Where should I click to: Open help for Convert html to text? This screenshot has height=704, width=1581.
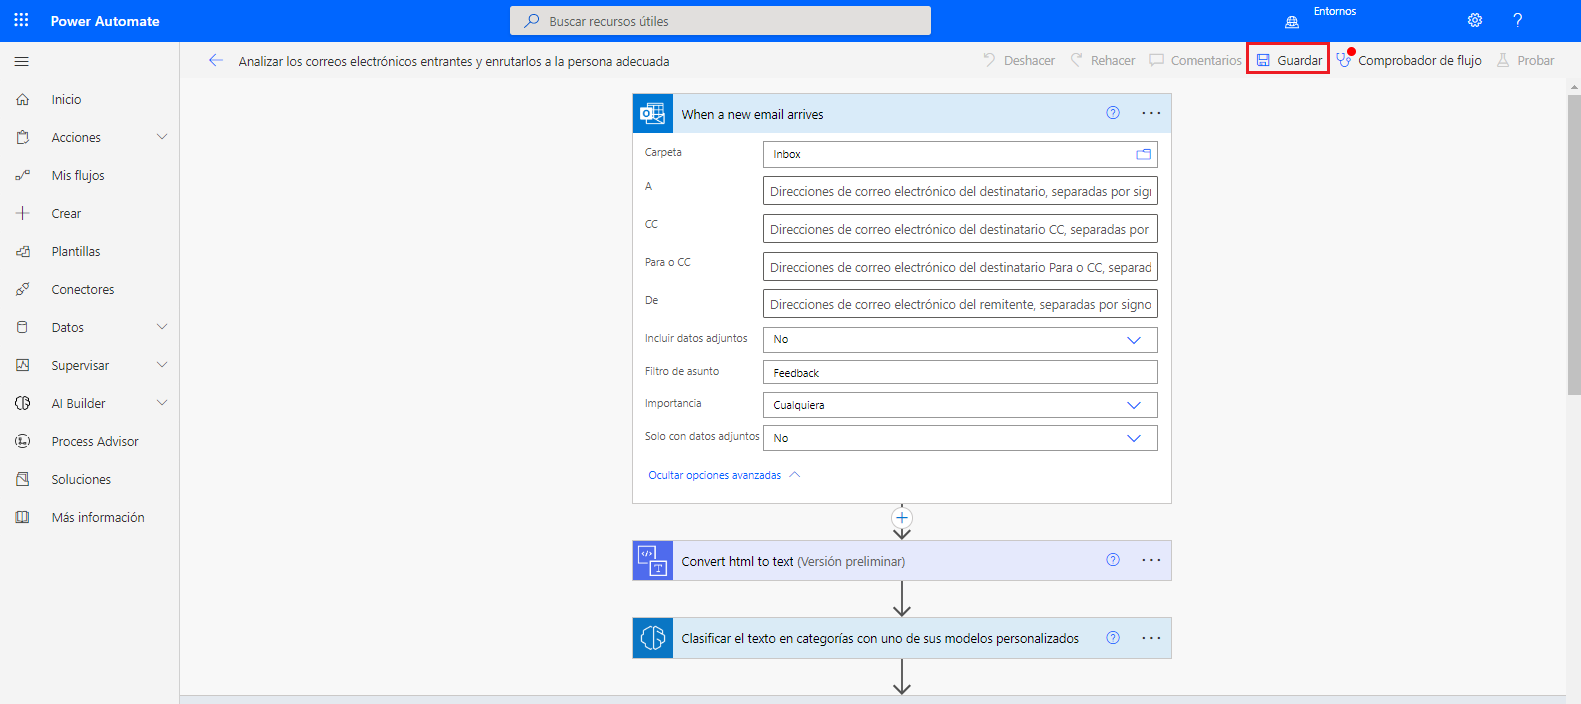tap(1113, 560)
